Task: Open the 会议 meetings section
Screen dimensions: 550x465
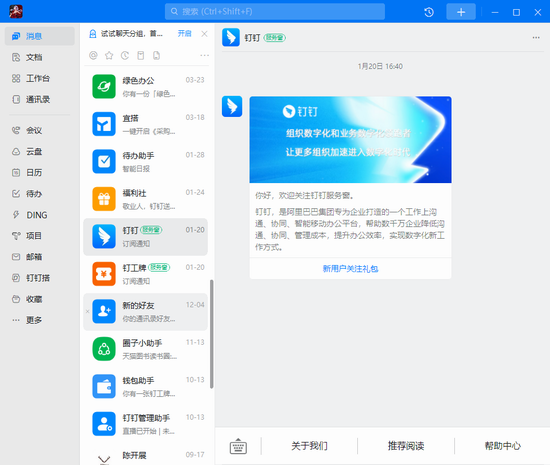Action: tap(40, 130)
